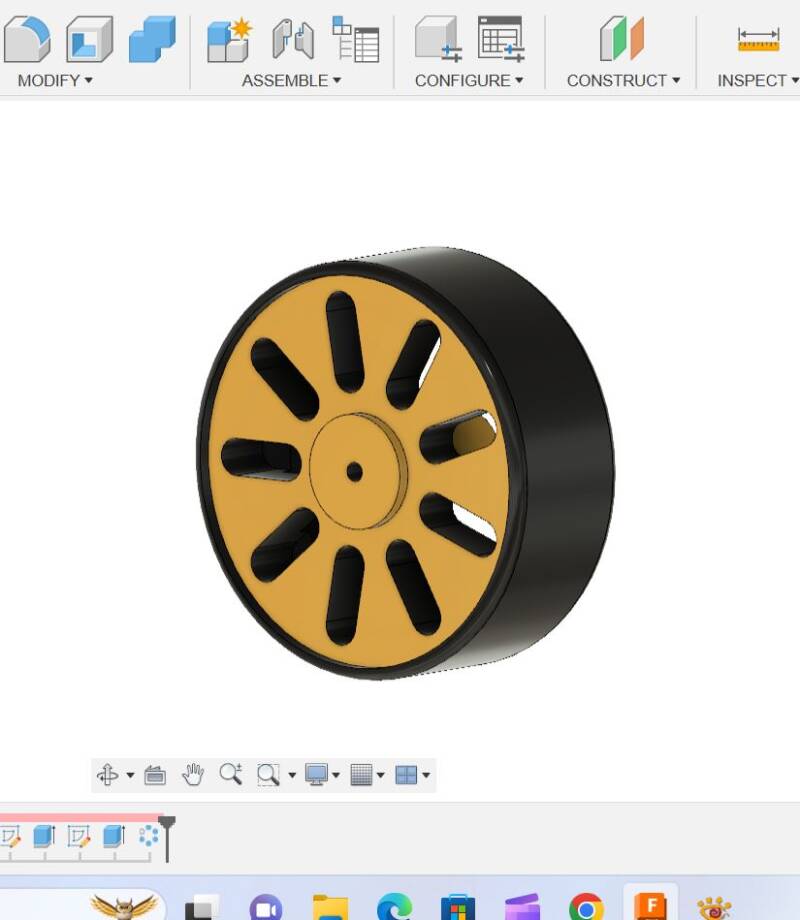Image resolution: width=800 pixels, height=920 pixels.
Task: Select the Joint tool in Assemble
Action: tap(293, 39)
